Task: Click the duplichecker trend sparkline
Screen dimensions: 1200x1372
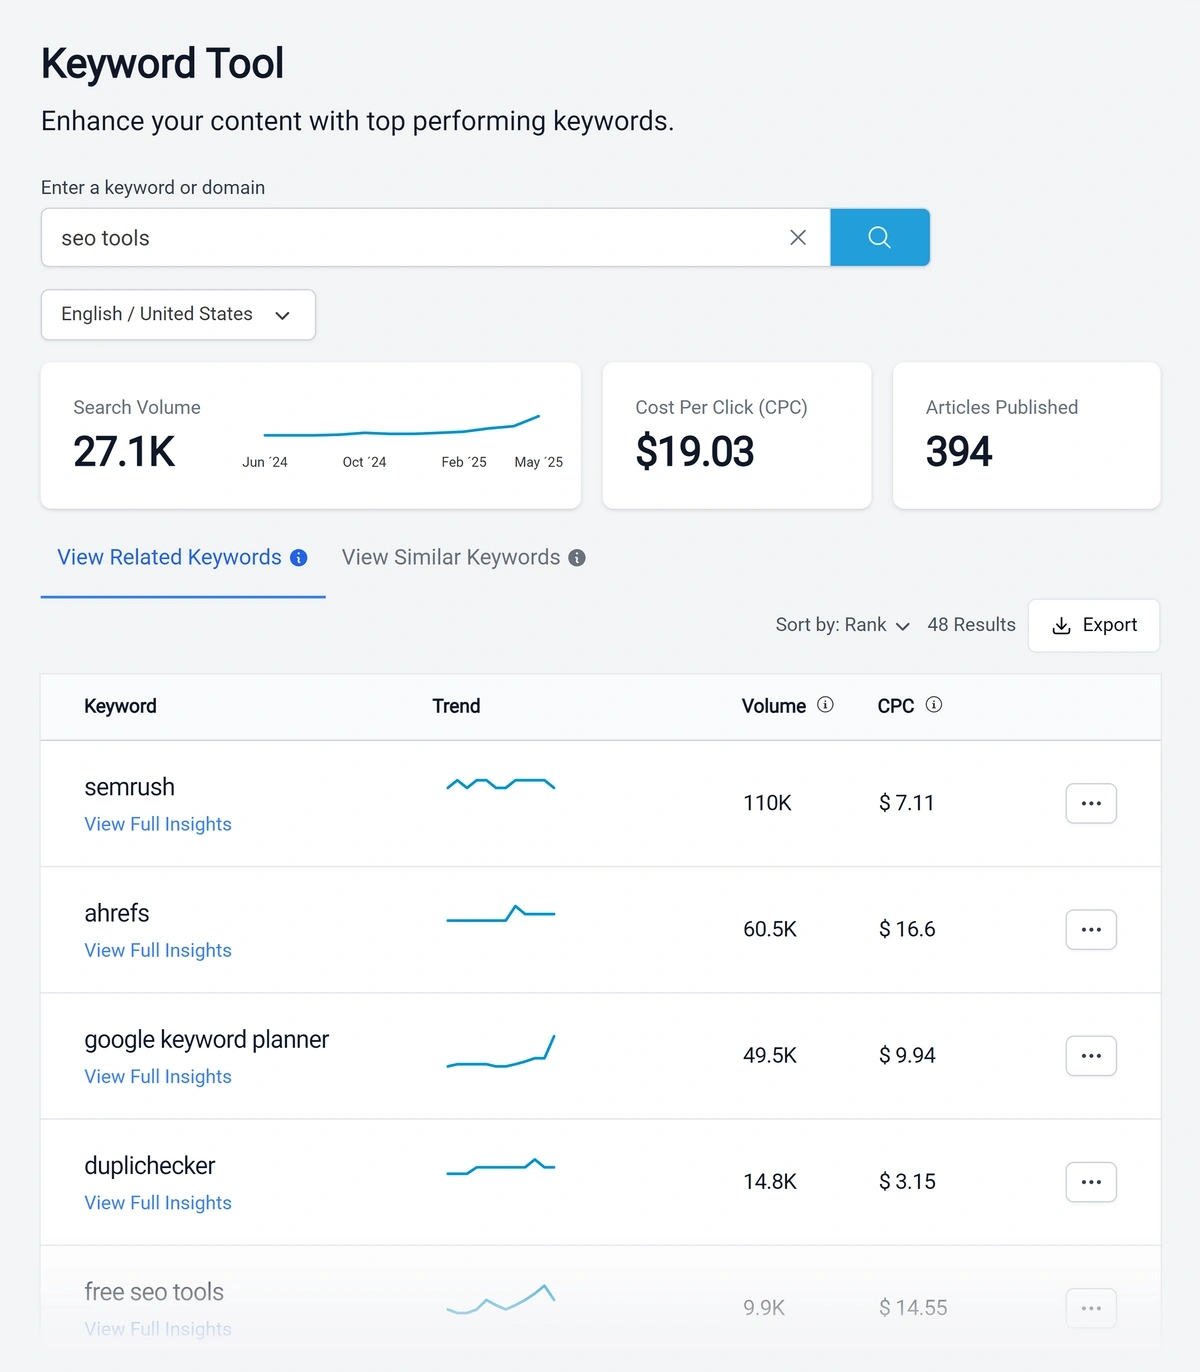Action: pos(500,1167)
